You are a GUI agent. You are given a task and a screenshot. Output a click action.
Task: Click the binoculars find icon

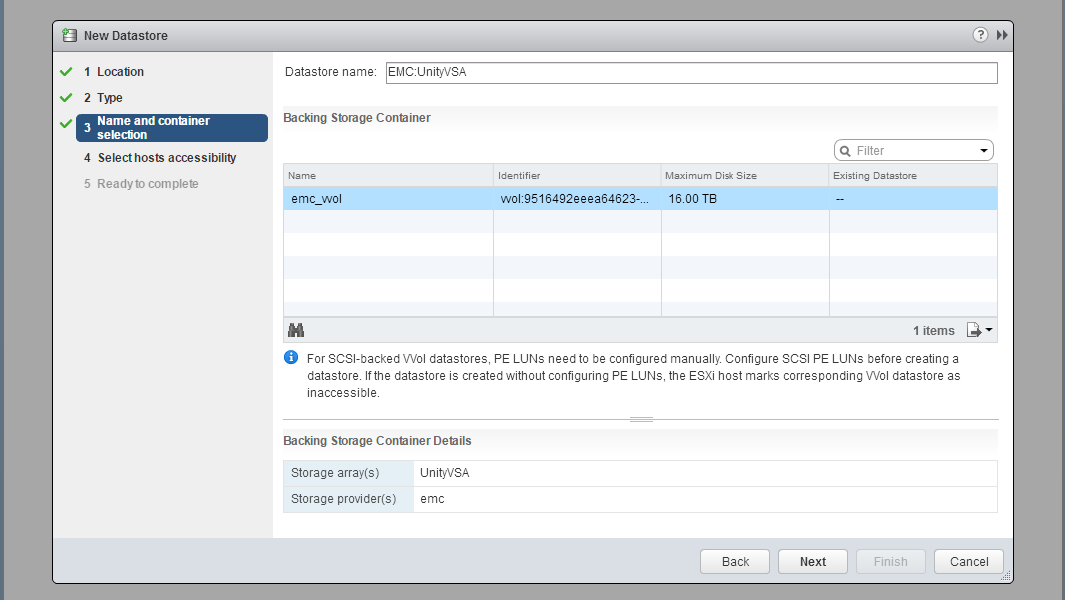[x=296, y=330]
